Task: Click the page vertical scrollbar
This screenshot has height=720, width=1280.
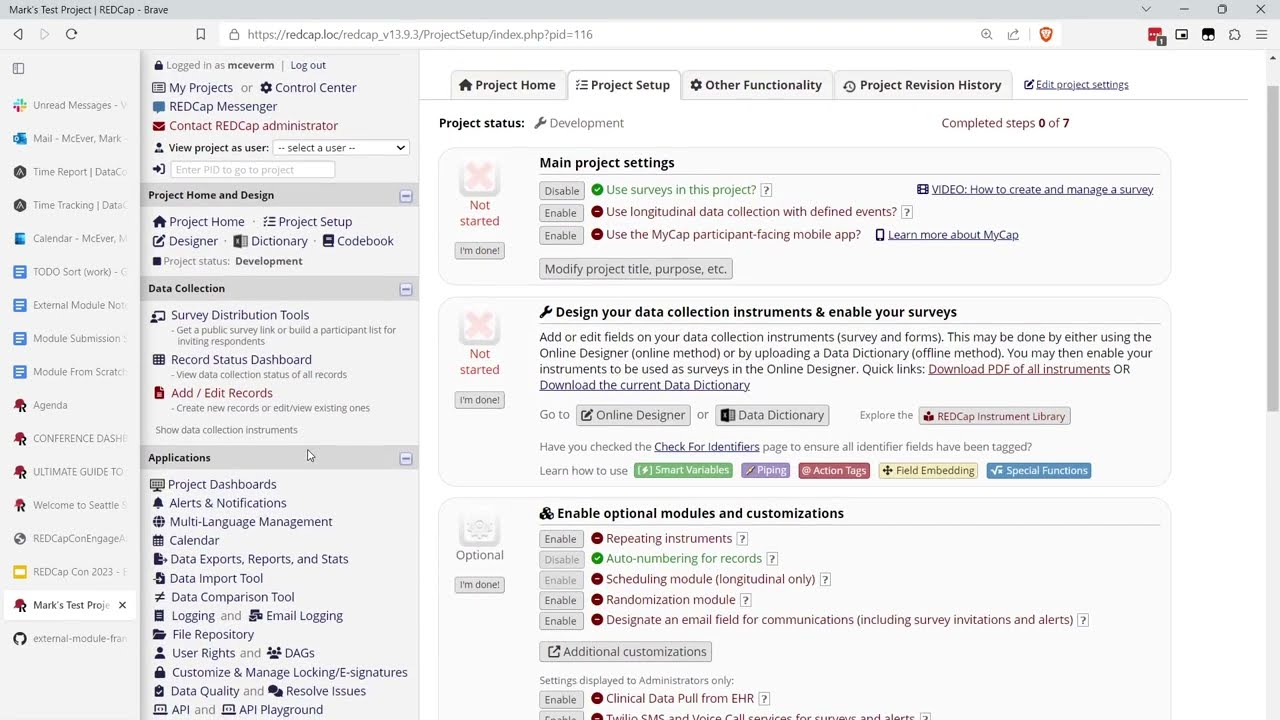Action: 1272,250
